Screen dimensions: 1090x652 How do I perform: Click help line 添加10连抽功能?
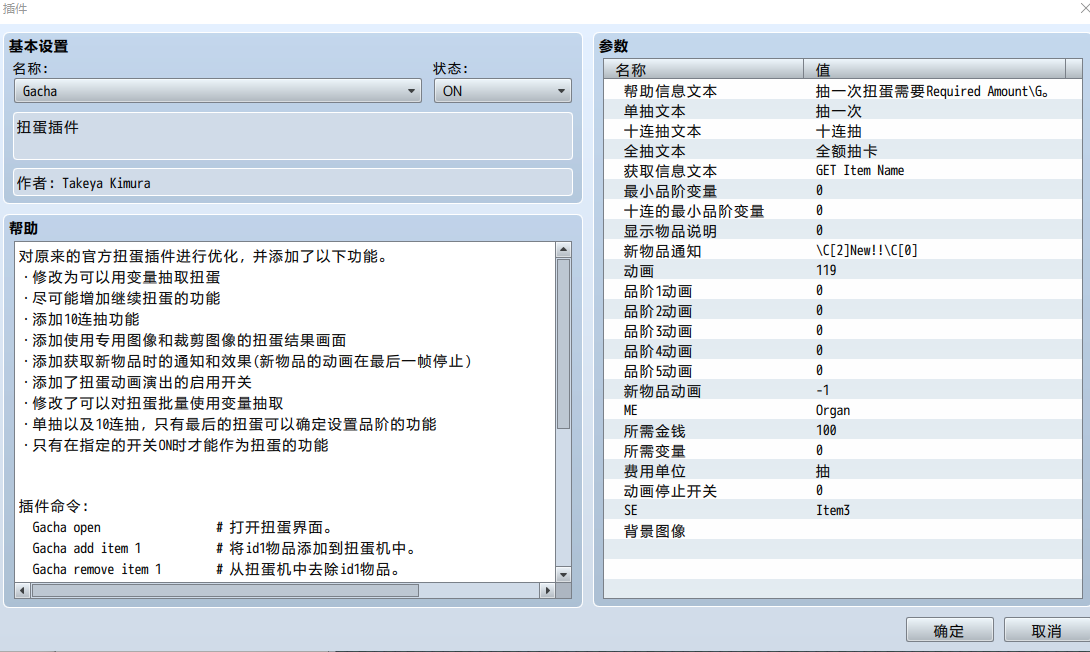pos(81,319)
